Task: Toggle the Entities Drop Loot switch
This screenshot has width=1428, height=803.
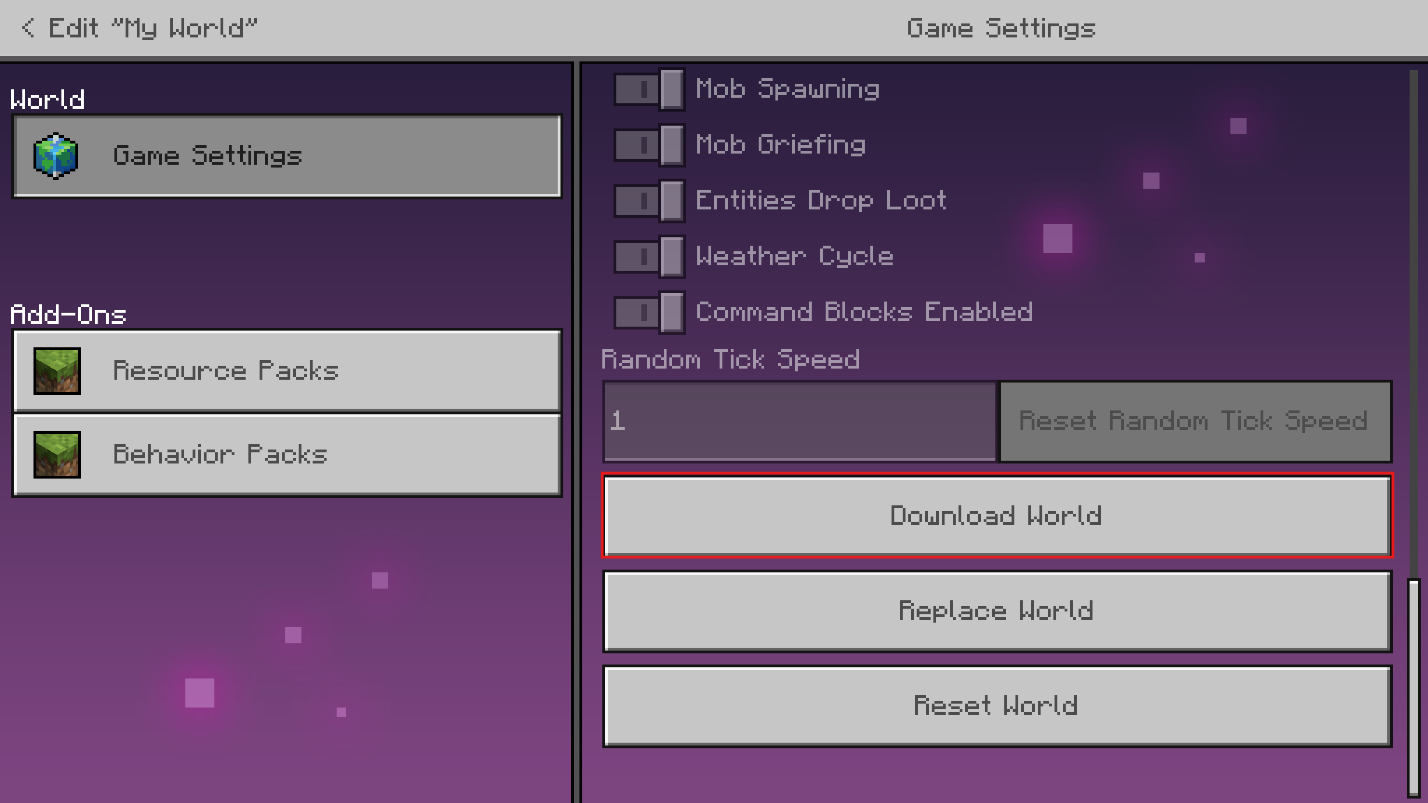Action: tap(649, 201)
